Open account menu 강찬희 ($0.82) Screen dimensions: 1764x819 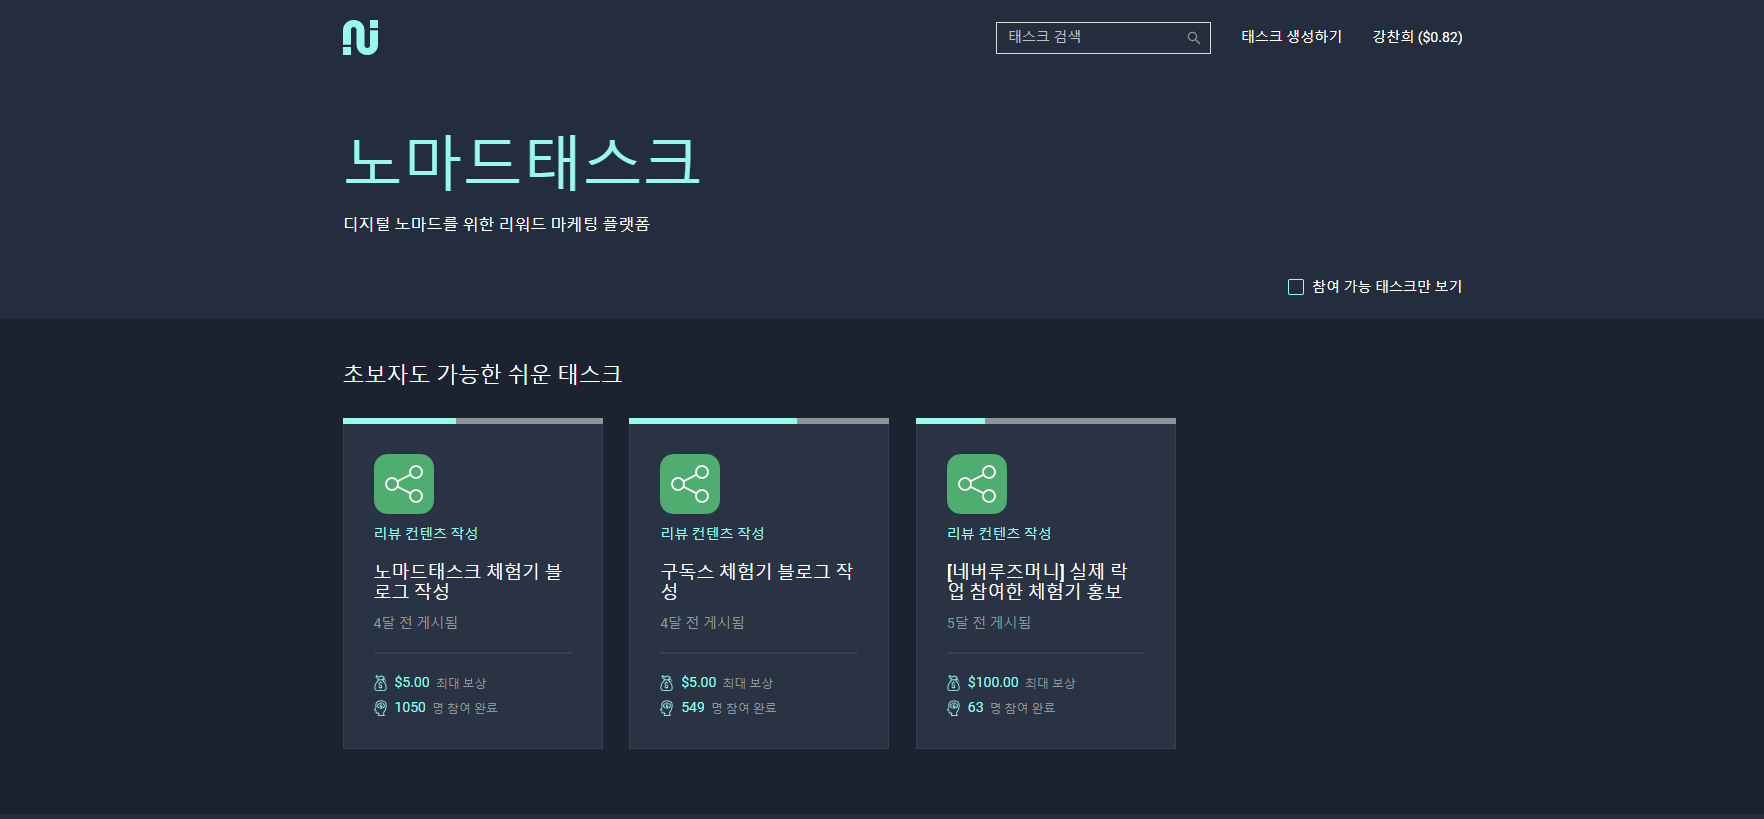[x=1417, y=37]
